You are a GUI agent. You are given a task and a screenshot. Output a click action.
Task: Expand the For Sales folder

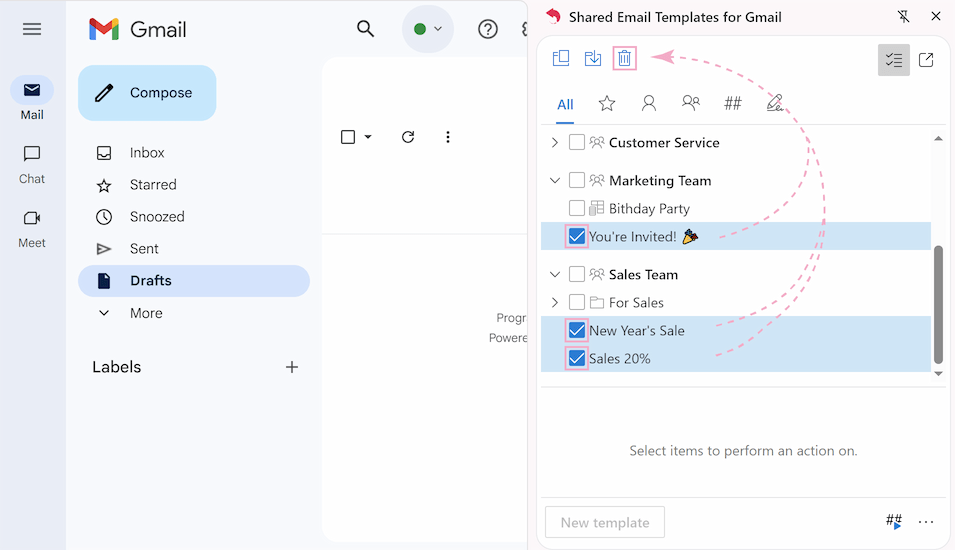point(554,303)
